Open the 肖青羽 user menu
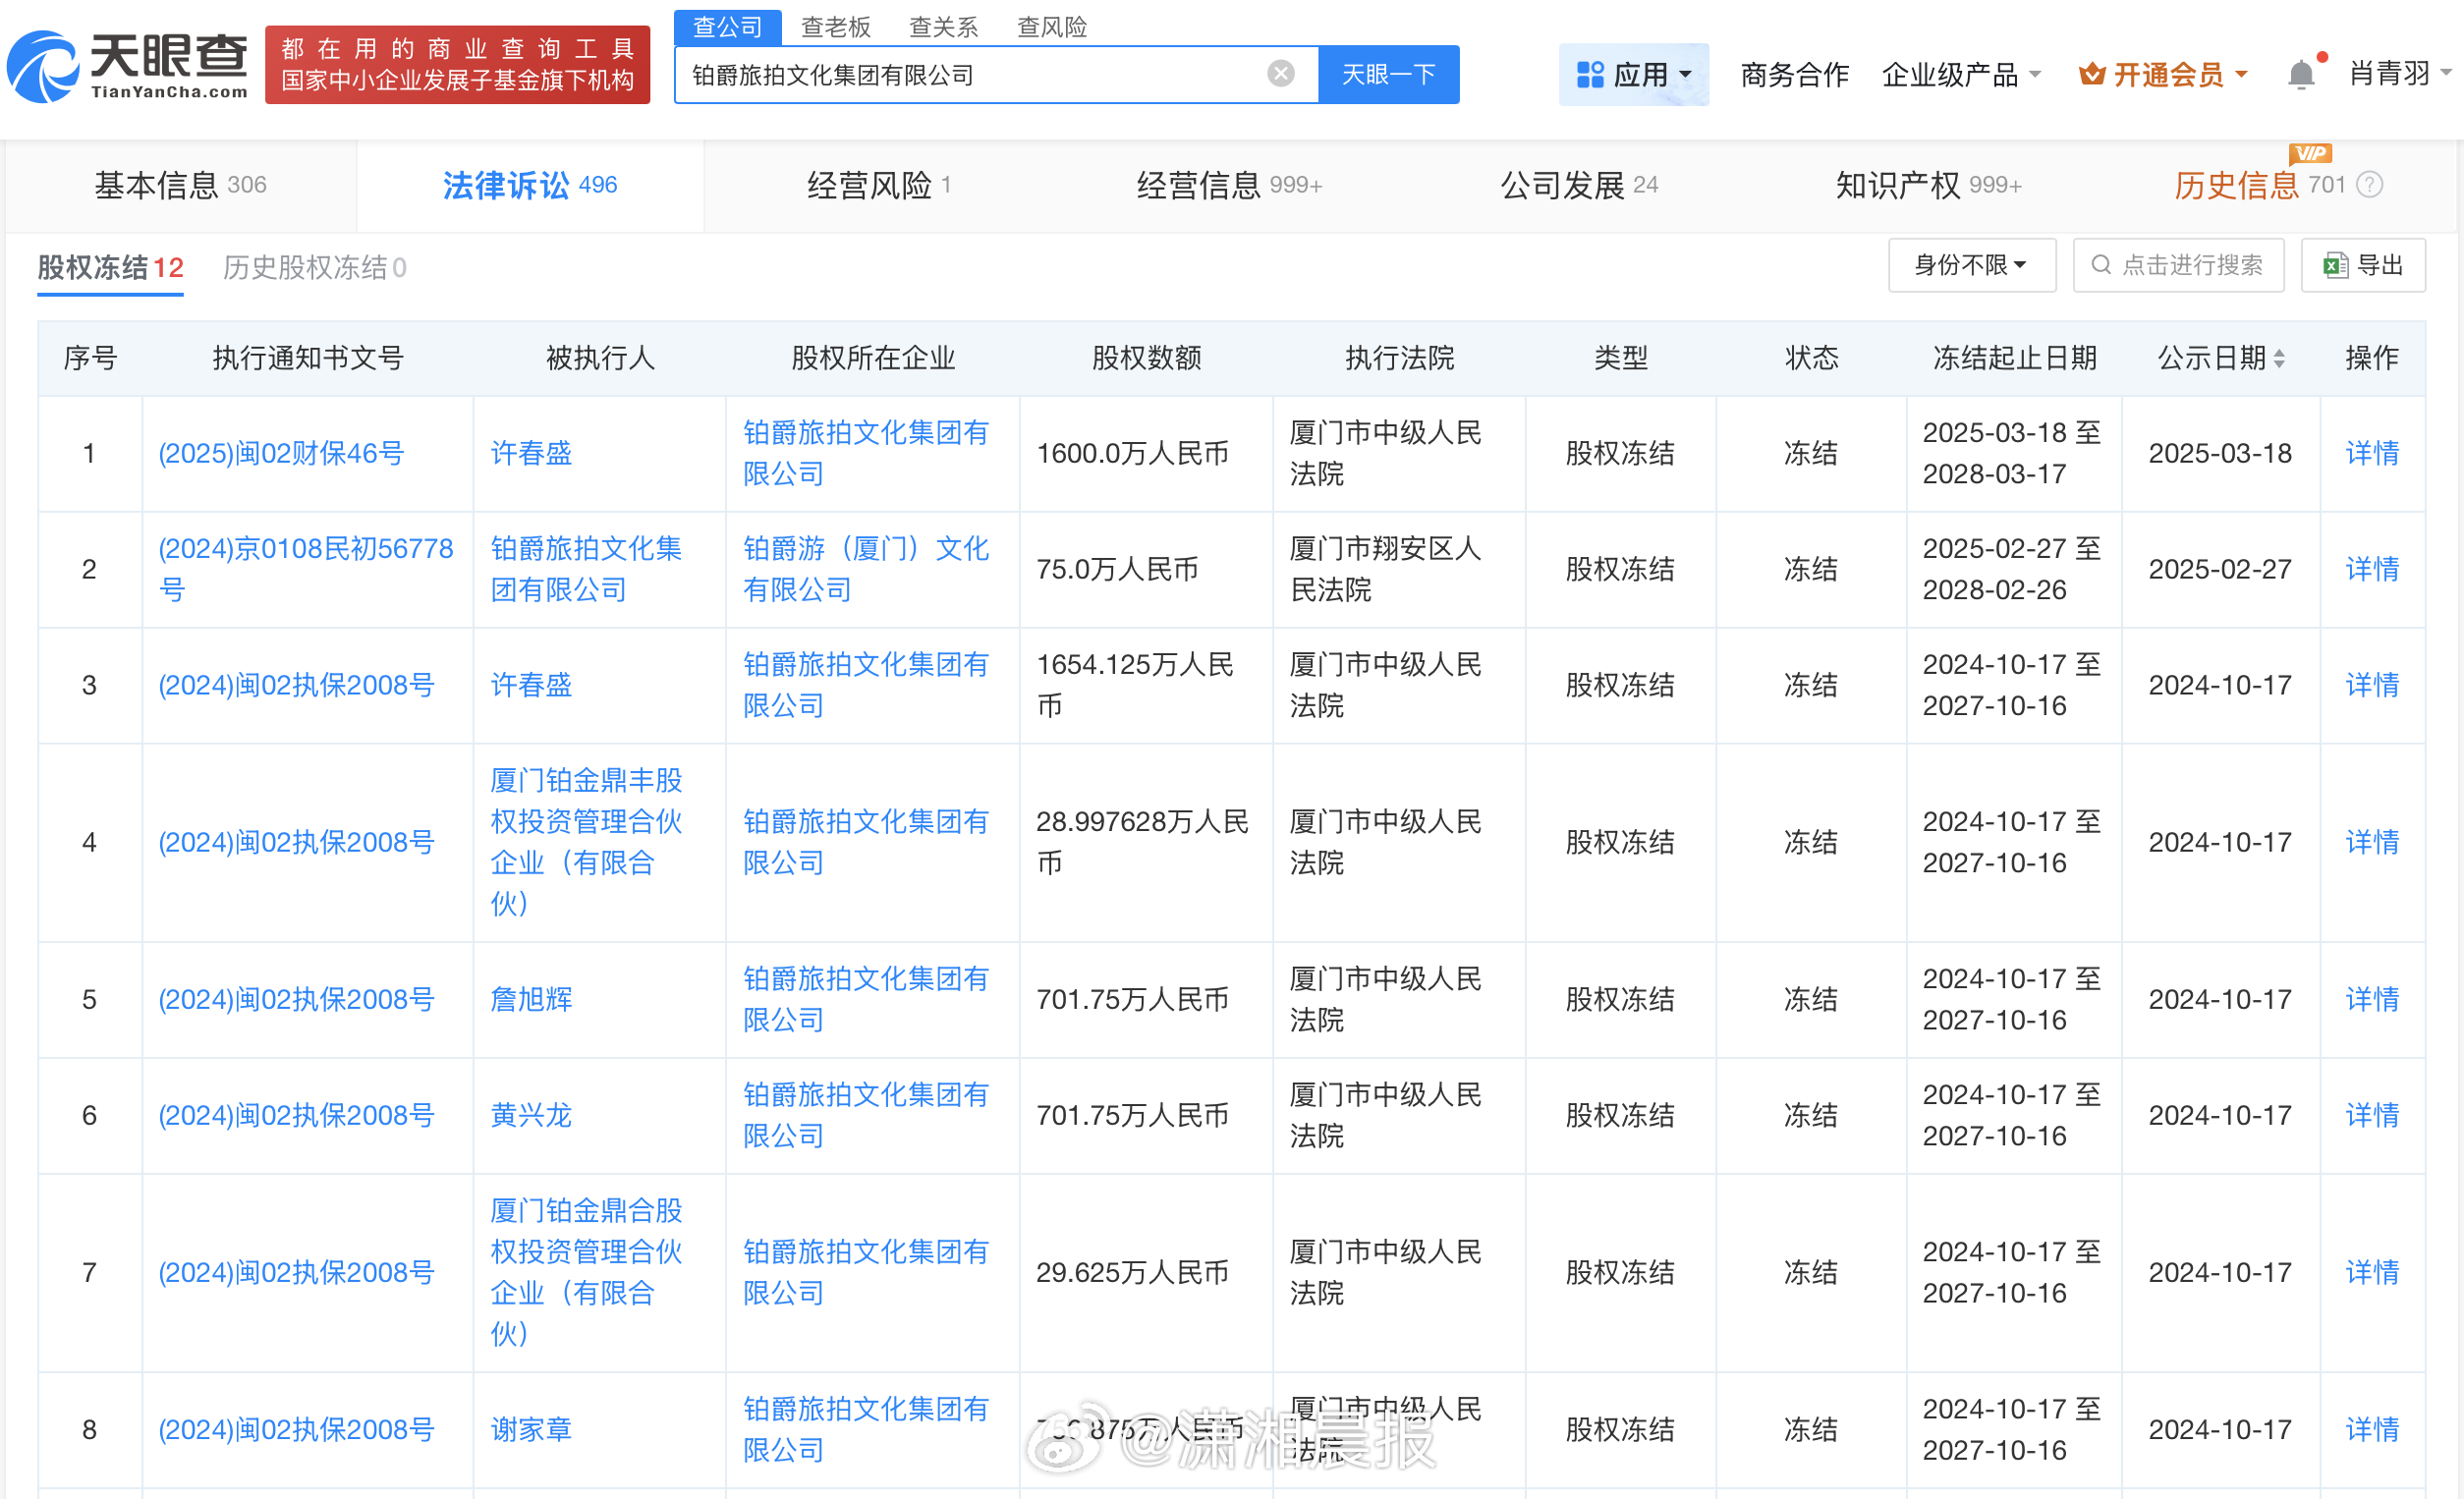Image resolution: width=2464 pixels, height=1499 pixels. point(2399,73)
